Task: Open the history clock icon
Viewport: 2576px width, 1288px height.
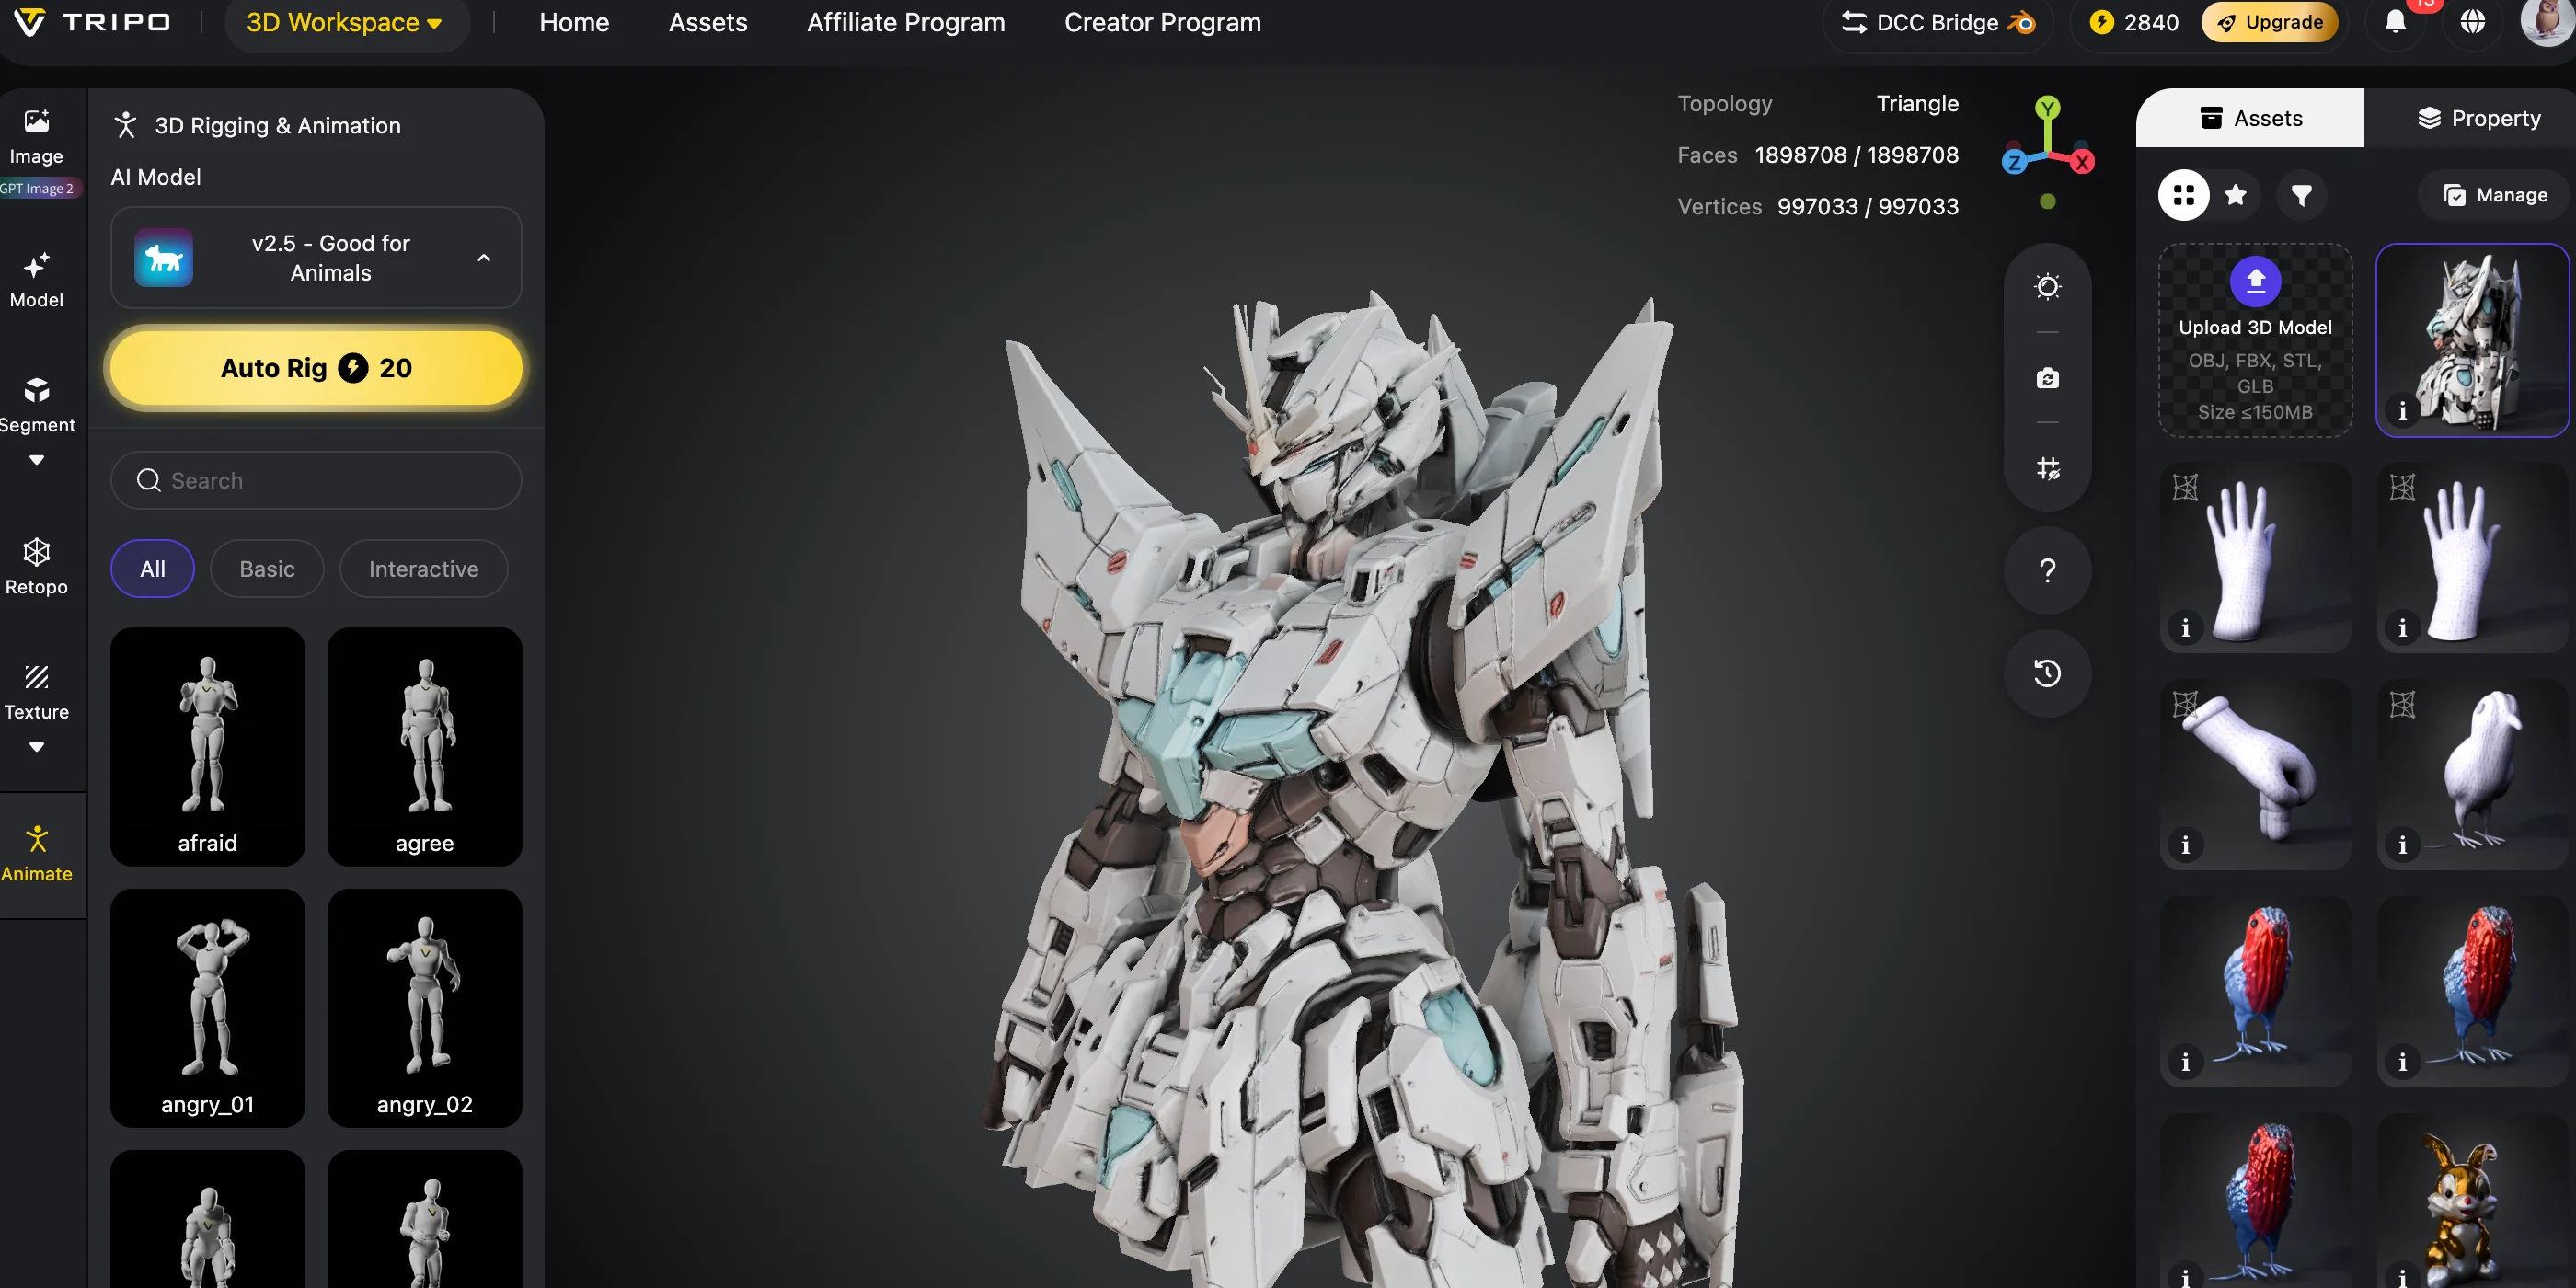Action: (x=2047, y=673)
